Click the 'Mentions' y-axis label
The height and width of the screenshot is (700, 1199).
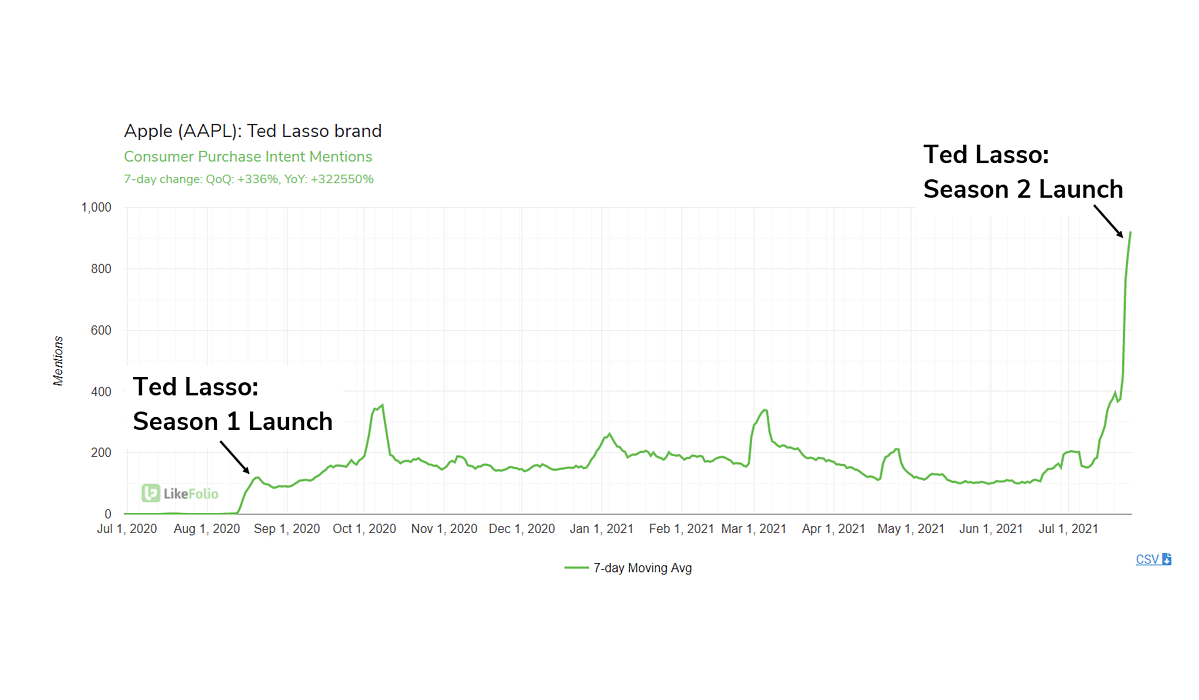coord(58,360)
